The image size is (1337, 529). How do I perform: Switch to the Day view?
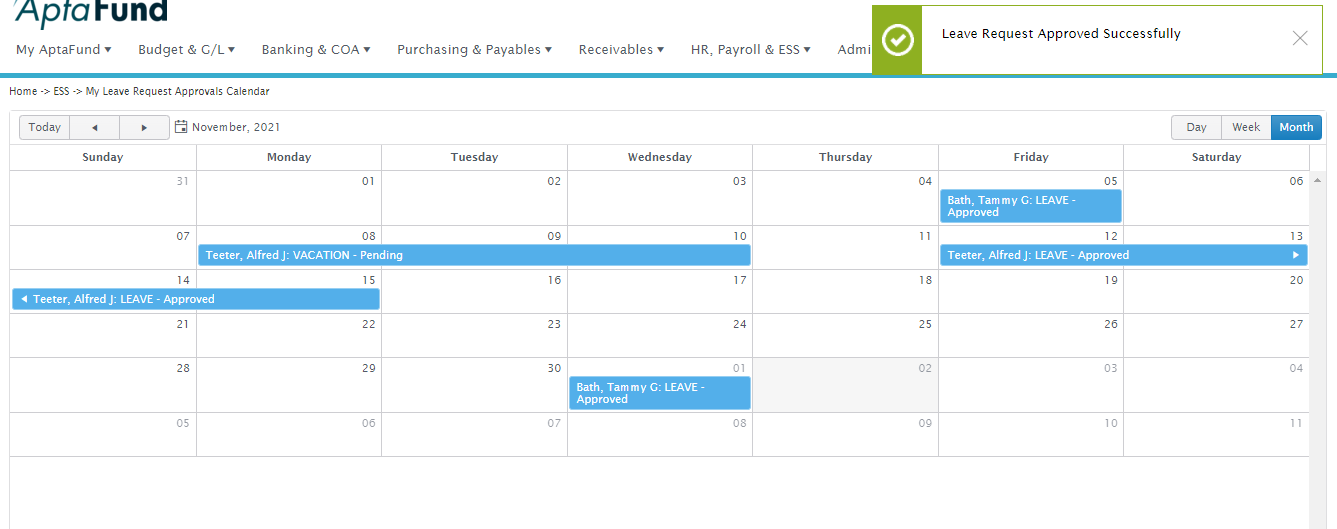coord(1196,127)
